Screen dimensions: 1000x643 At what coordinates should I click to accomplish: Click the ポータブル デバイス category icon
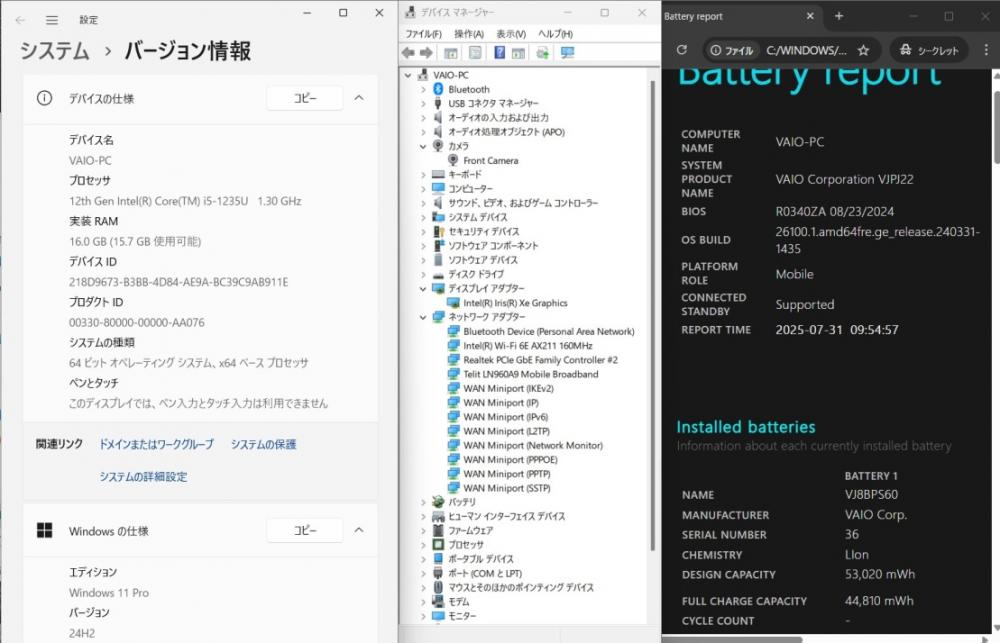438,559
